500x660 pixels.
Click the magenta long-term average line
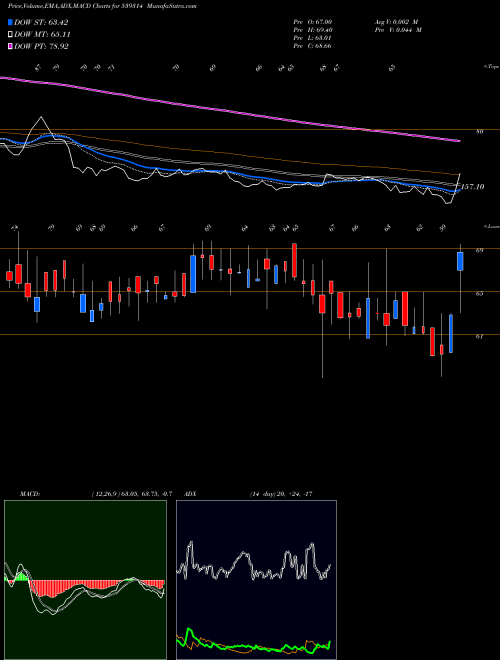pos(229,109)
